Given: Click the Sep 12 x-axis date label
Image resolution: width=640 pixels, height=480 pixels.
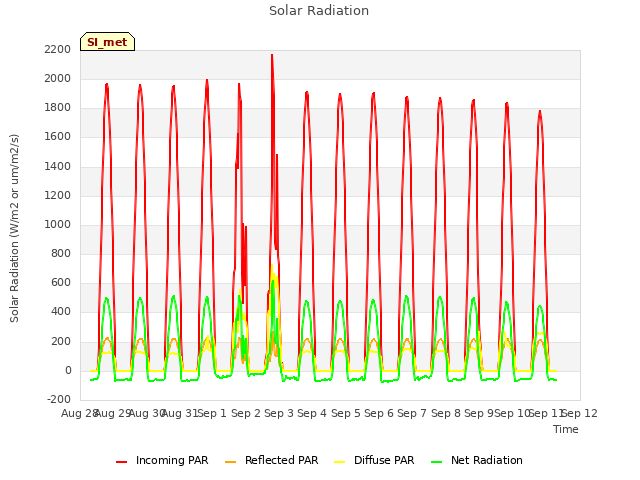Looking at the screenshot, I should point(580,413).
